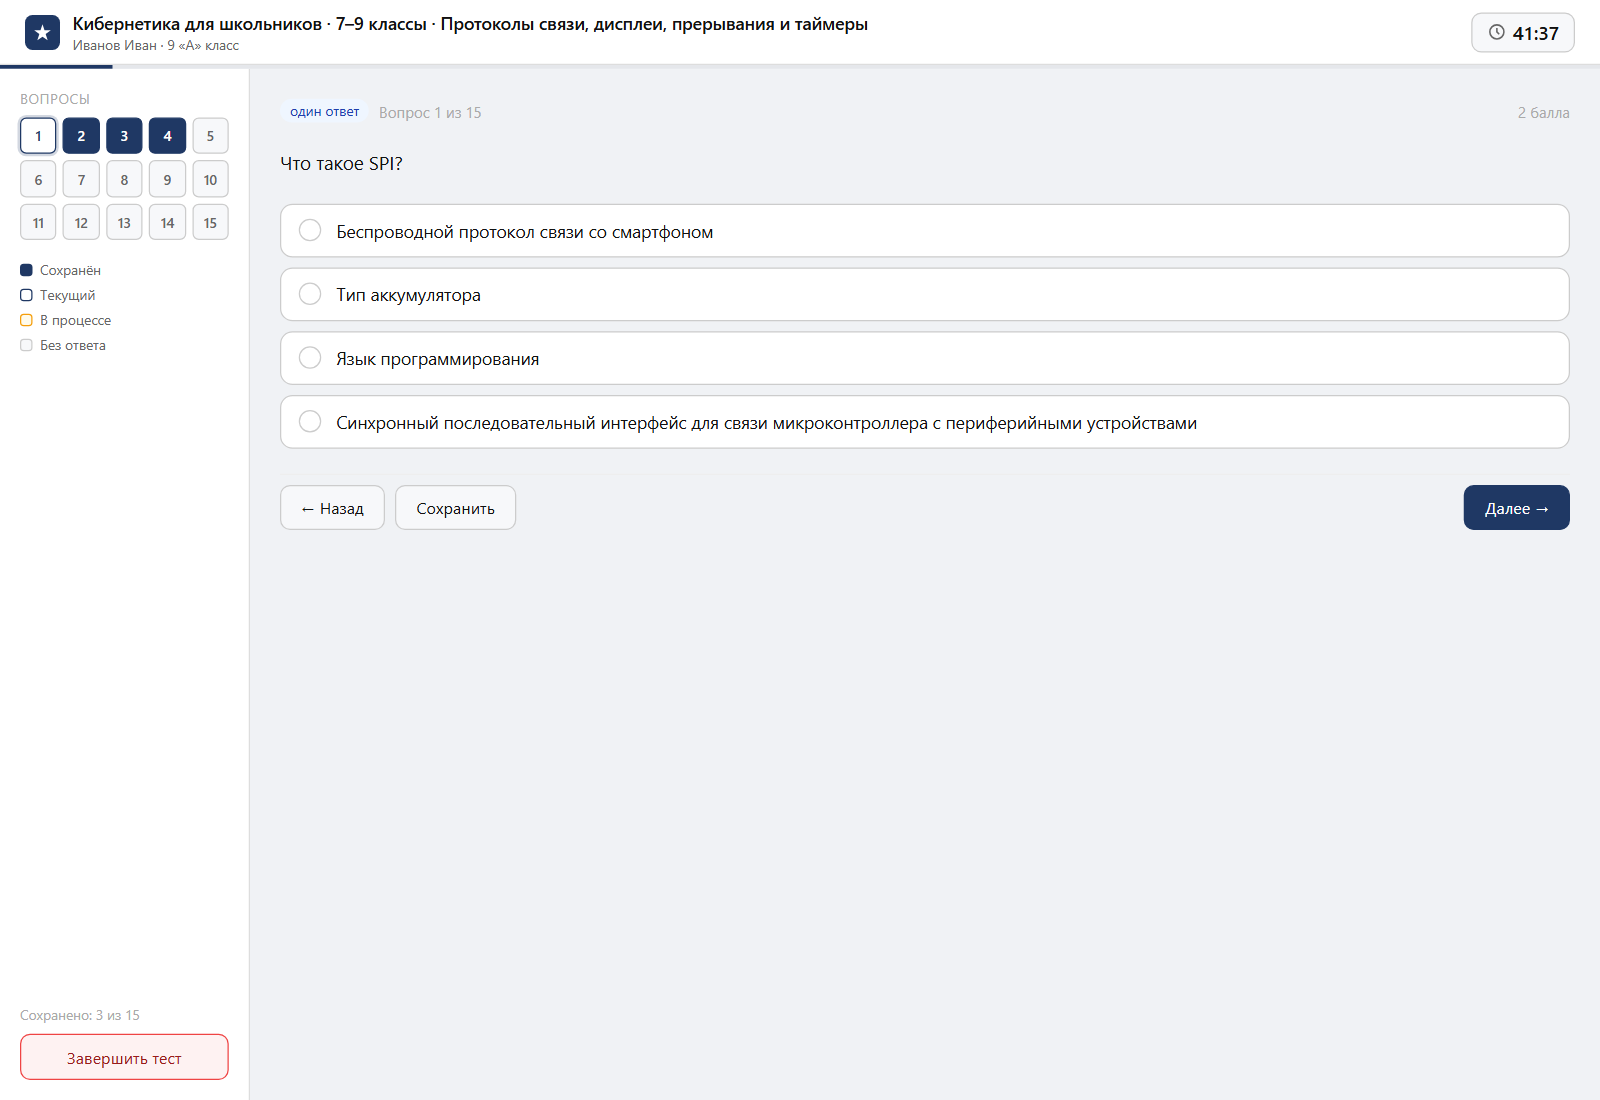
Task: Click the 'Сохранён' legend entry
Action: pos(60,270)
